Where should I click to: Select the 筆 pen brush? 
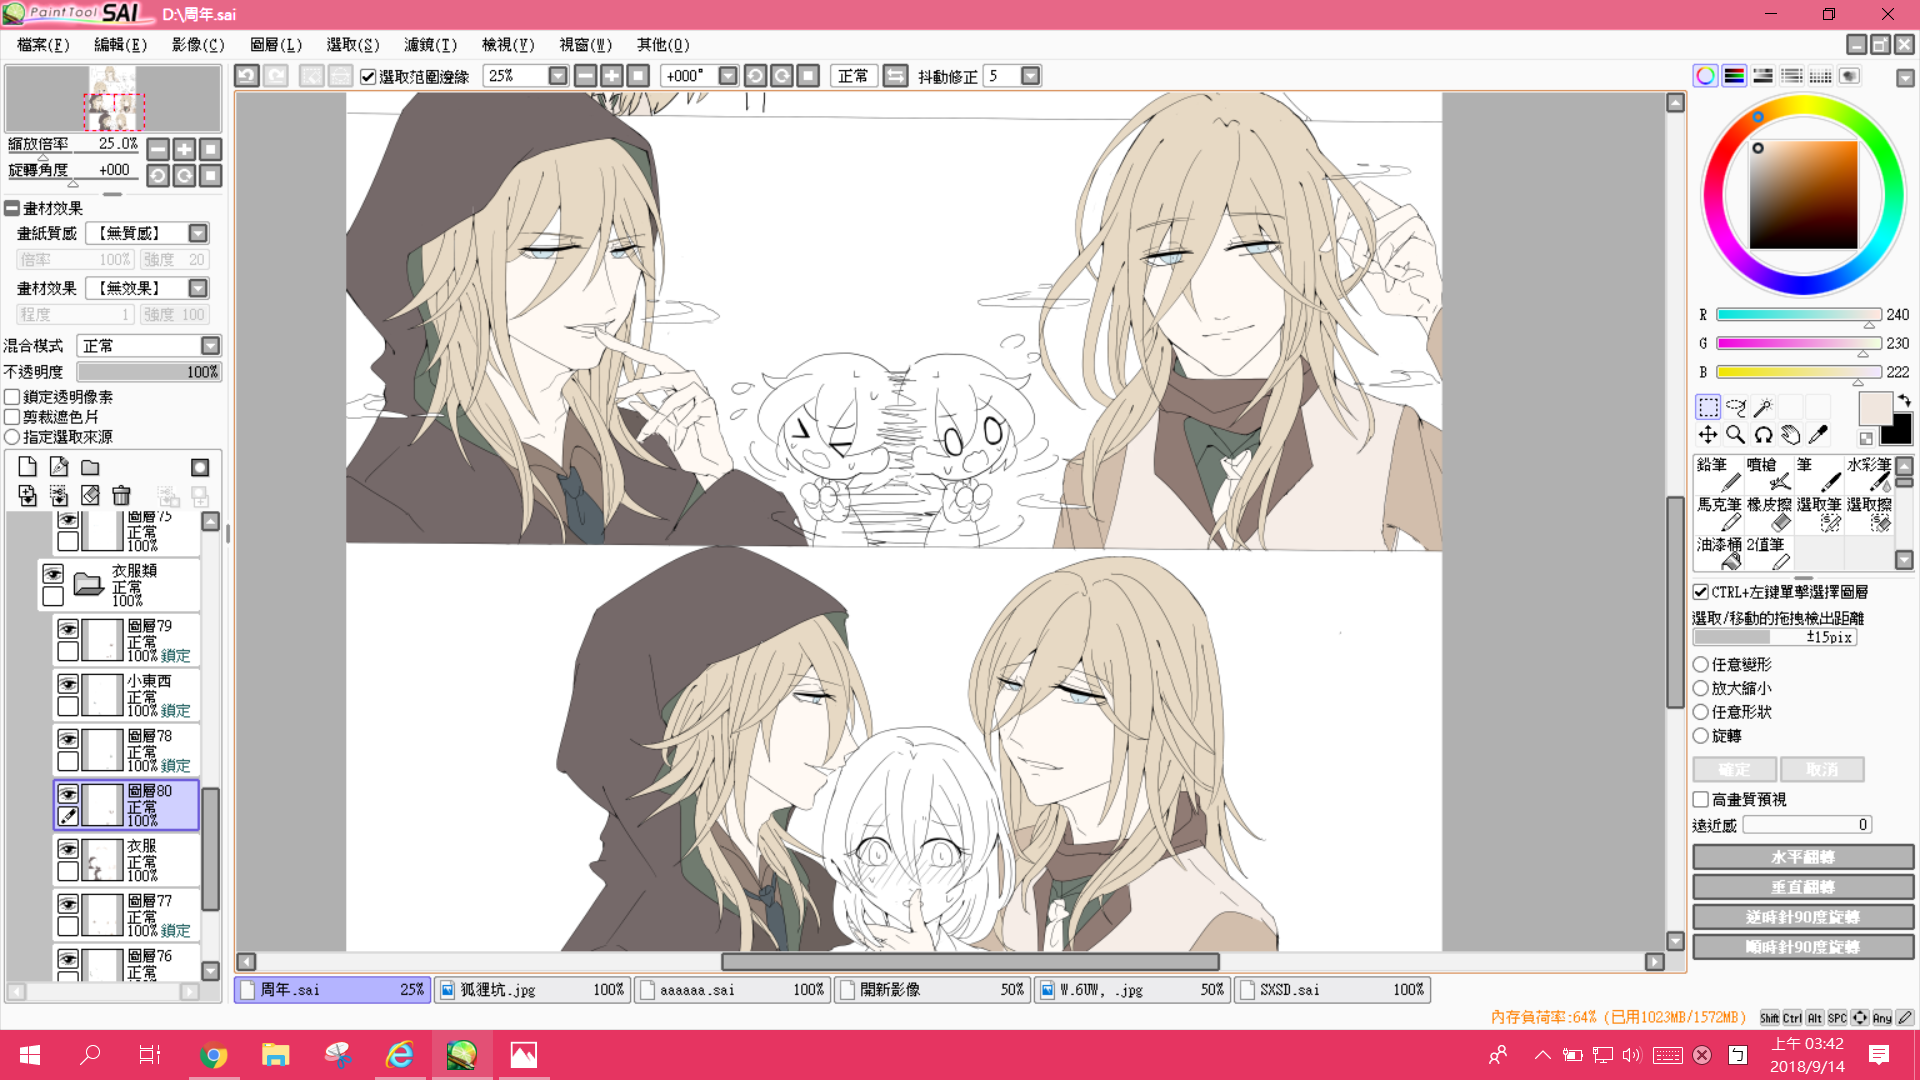[x=1819, y=474]
